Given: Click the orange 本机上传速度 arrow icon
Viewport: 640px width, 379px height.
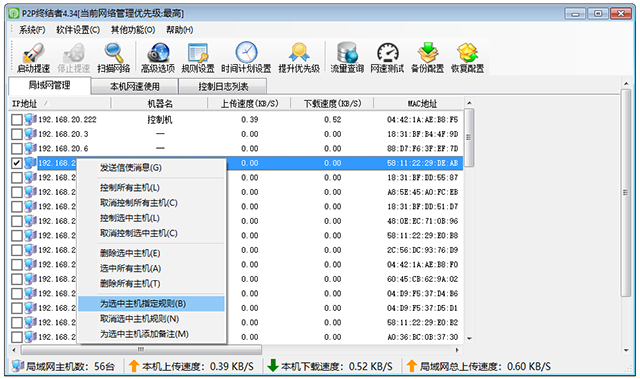Looking at the screenshot, I should [x=134, y=366].
